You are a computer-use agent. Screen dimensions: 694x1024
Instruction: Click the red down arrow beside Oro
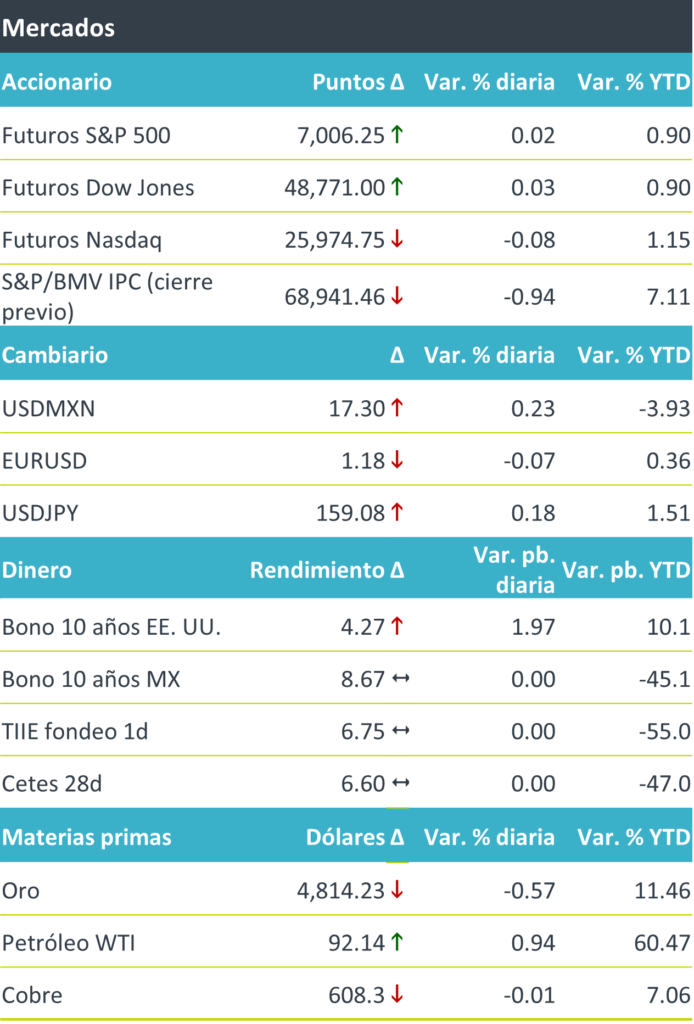pyautogui.click(x=397, y=889)
